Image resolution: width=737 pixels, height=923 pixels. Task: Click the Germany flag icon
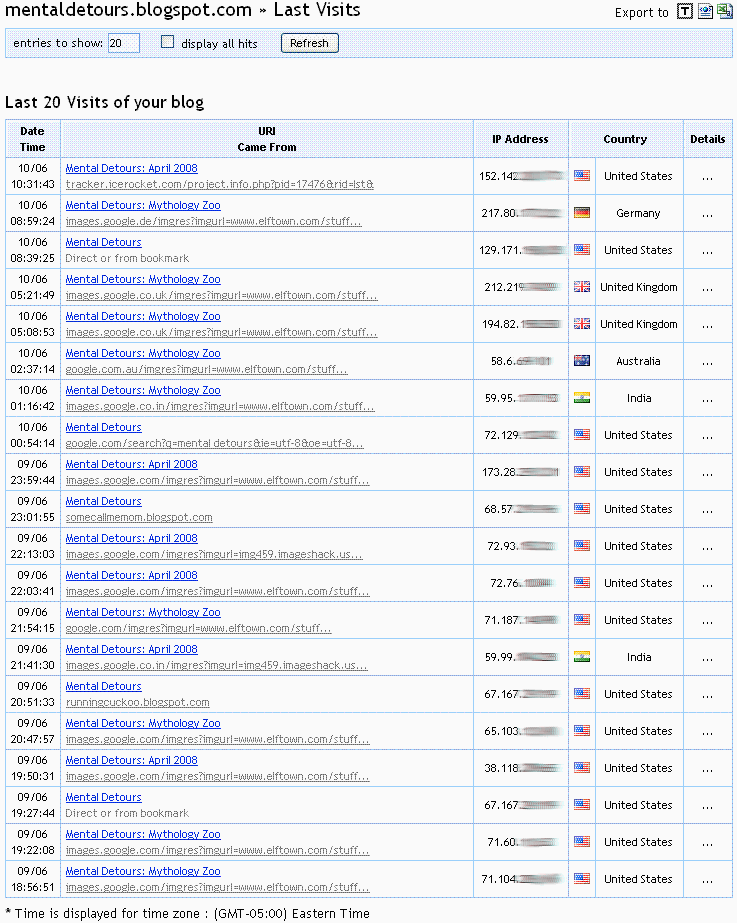pyautogui.click(x=582, y=213)
